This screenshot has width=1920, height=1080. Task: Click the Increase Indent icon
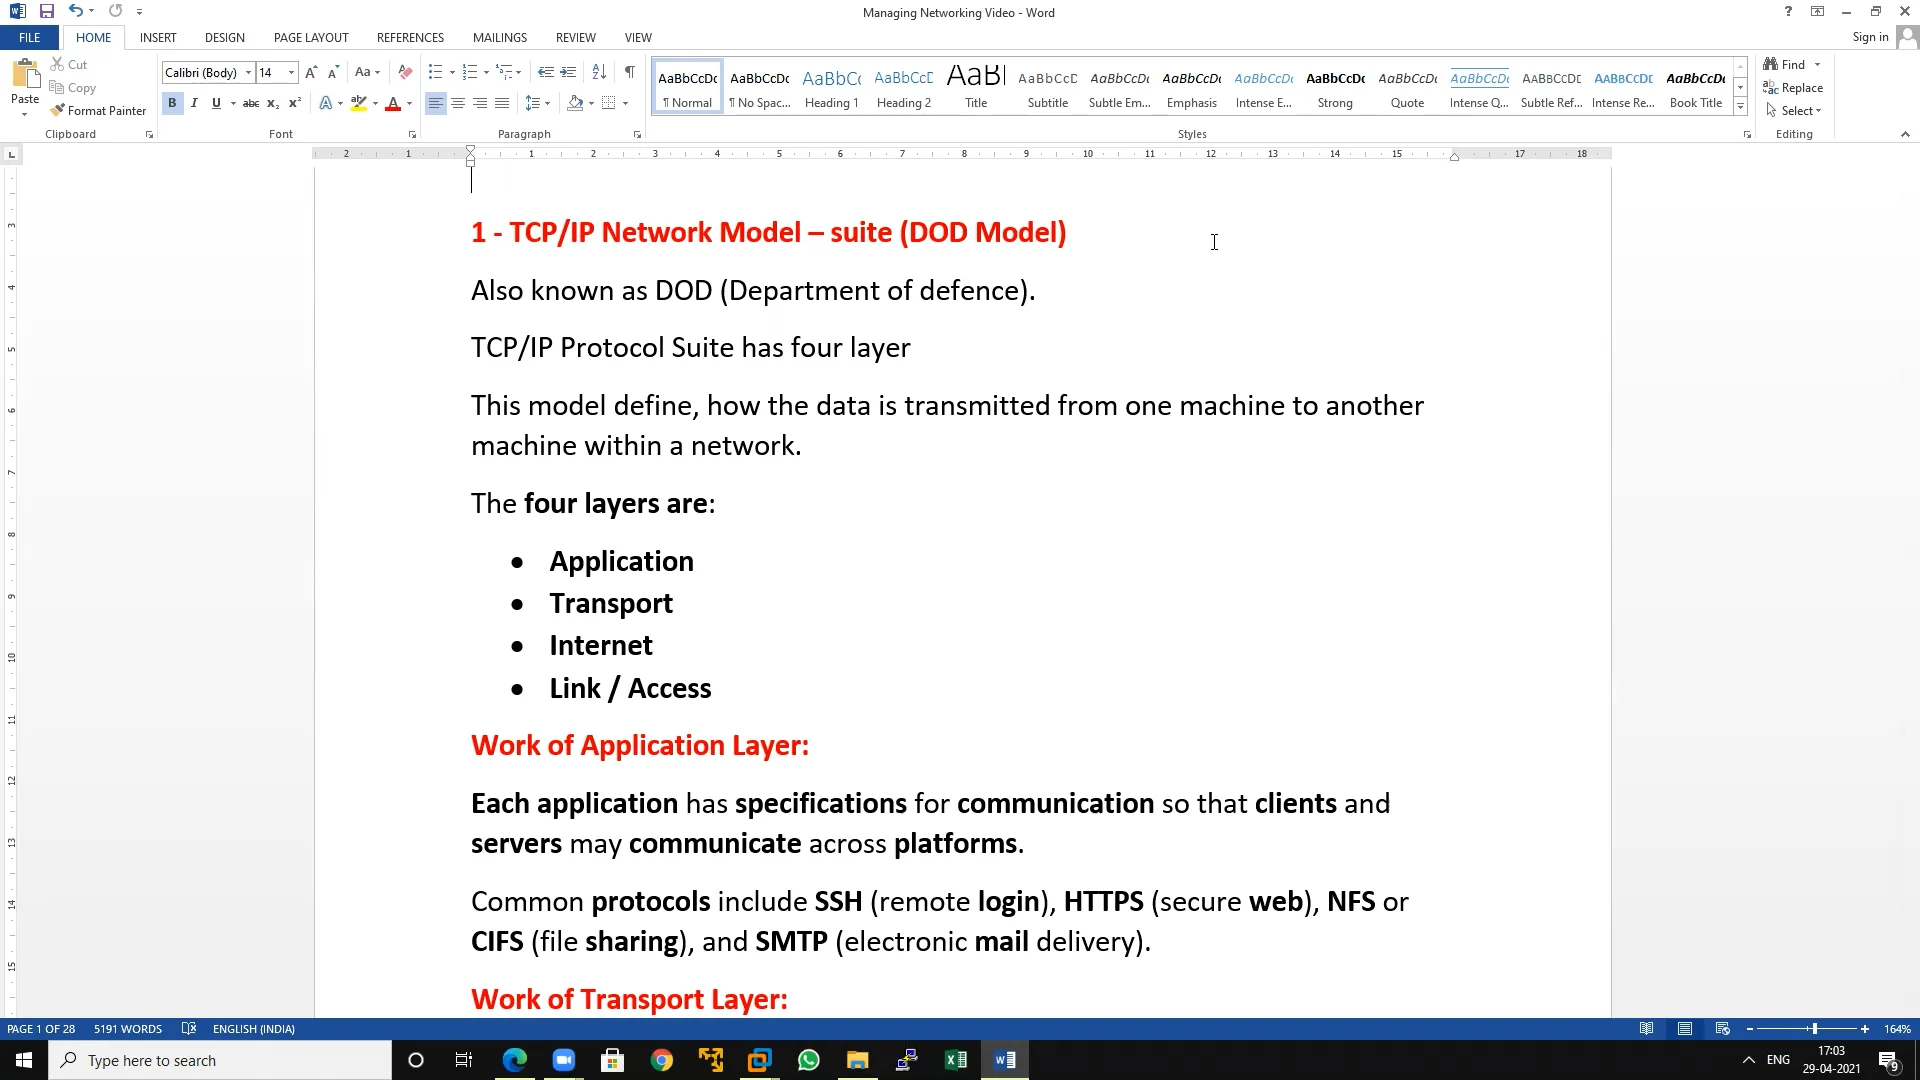[x=568, y=72]
